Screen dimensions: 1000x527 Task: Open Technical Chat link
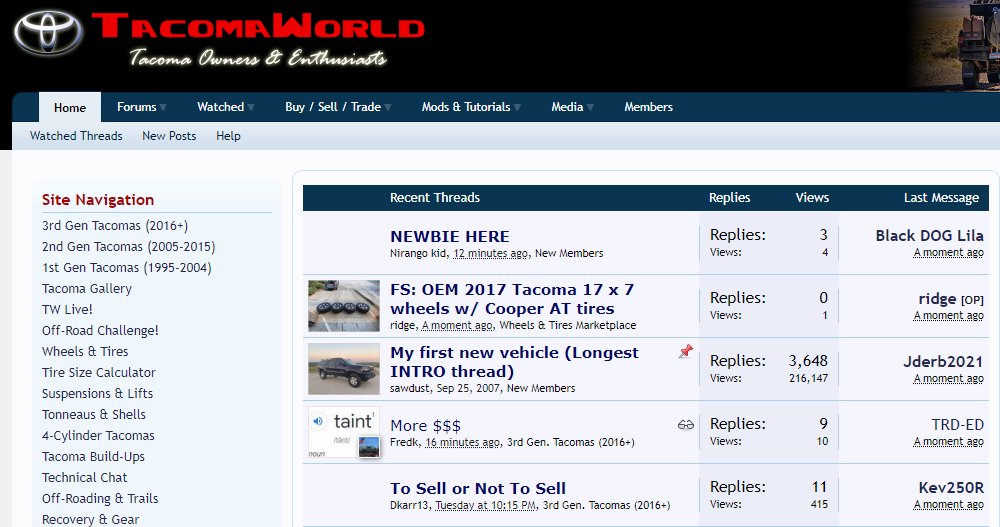tap(84, 478)
